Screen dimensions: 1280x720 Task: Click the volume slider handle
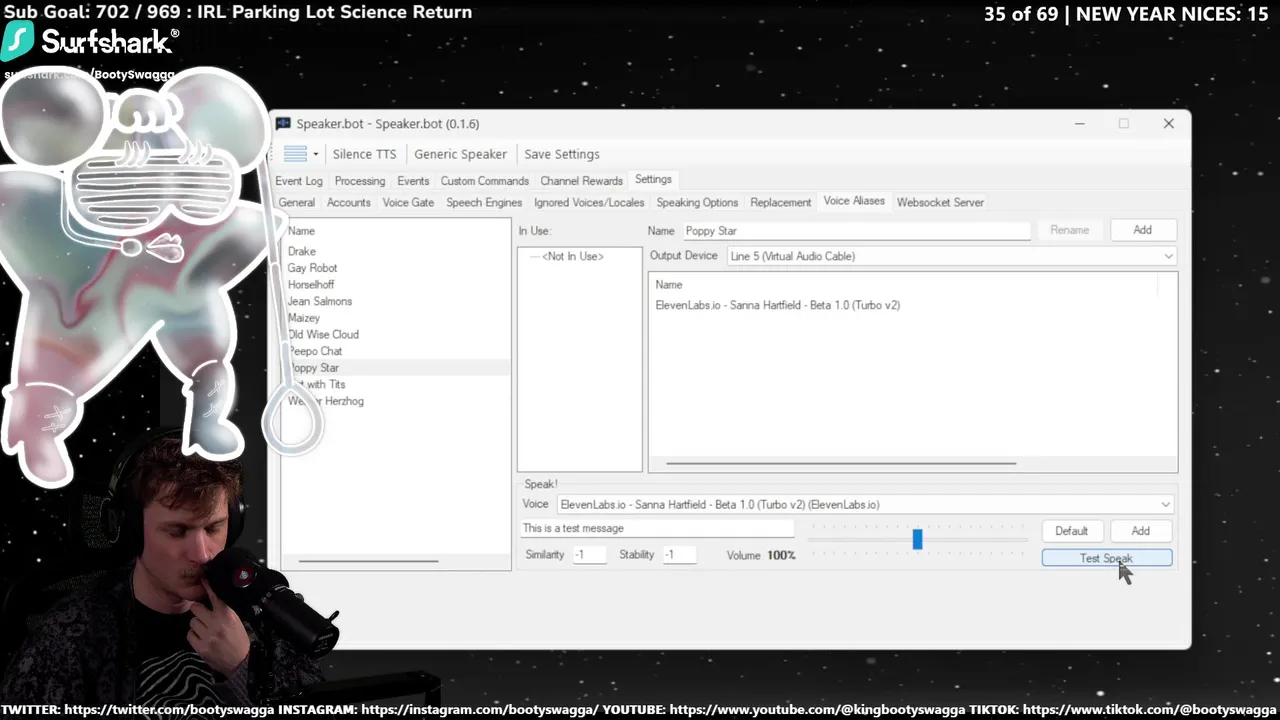coord(917,540)
